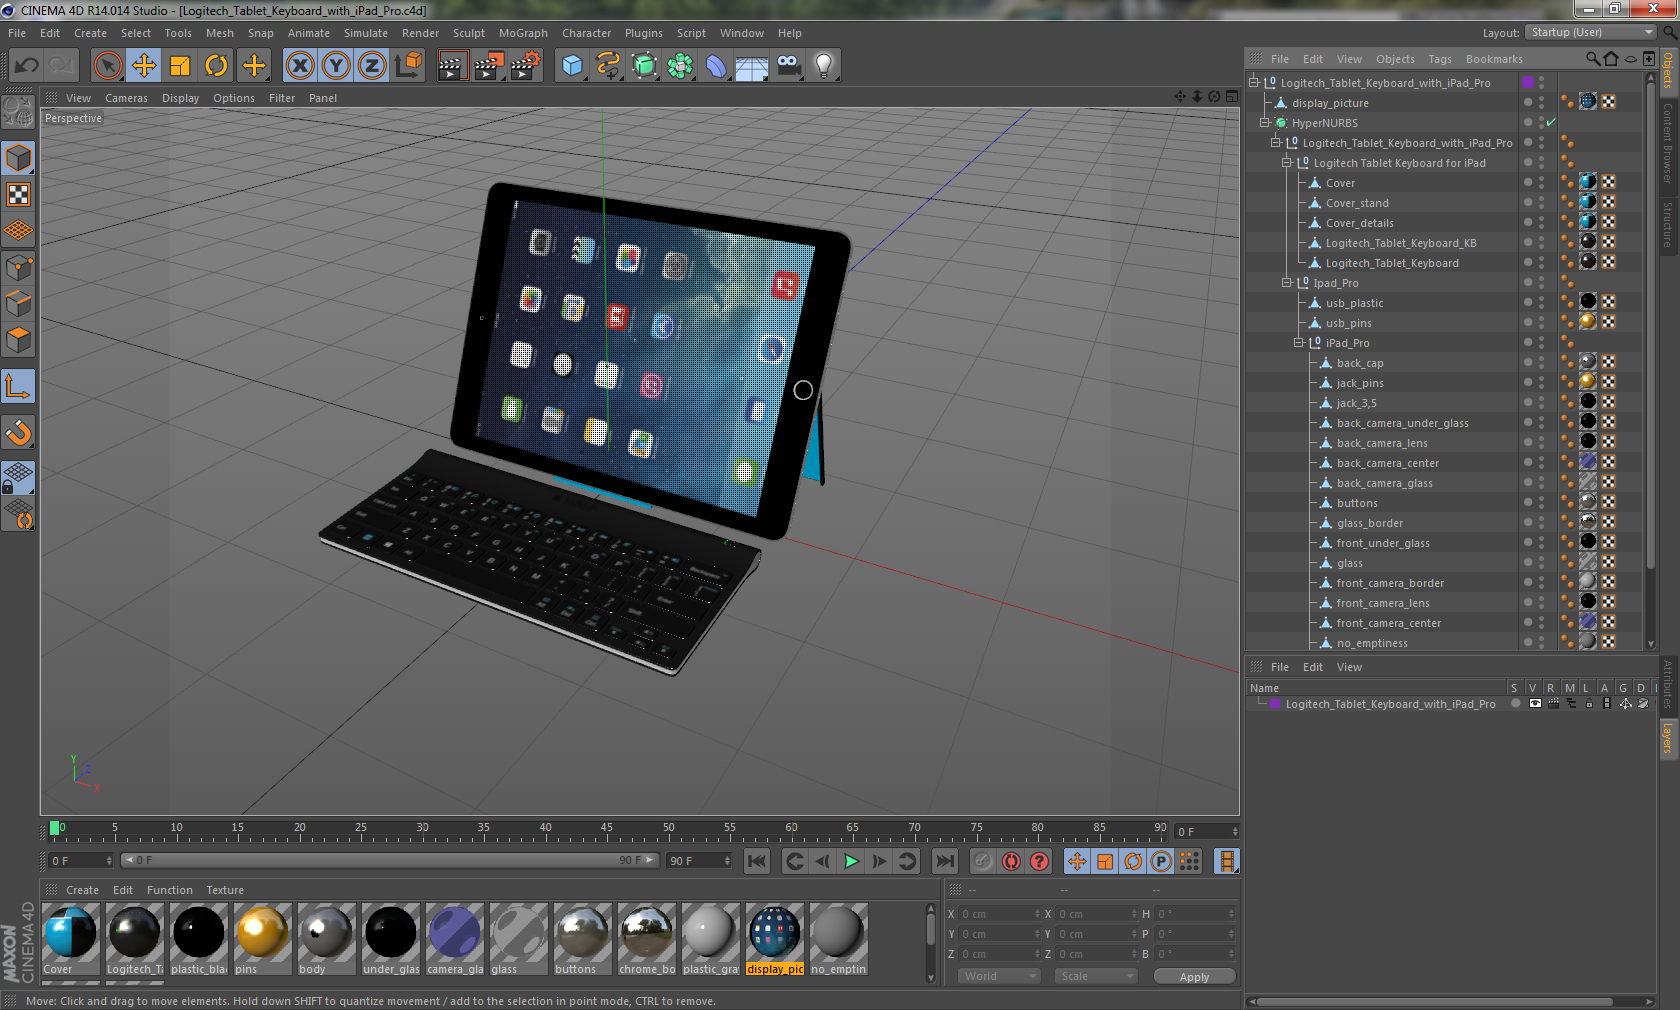This screenshot has width=1680, height=1010.
Task: Search objects with magnifier icon
Action: pos(1592,59)
